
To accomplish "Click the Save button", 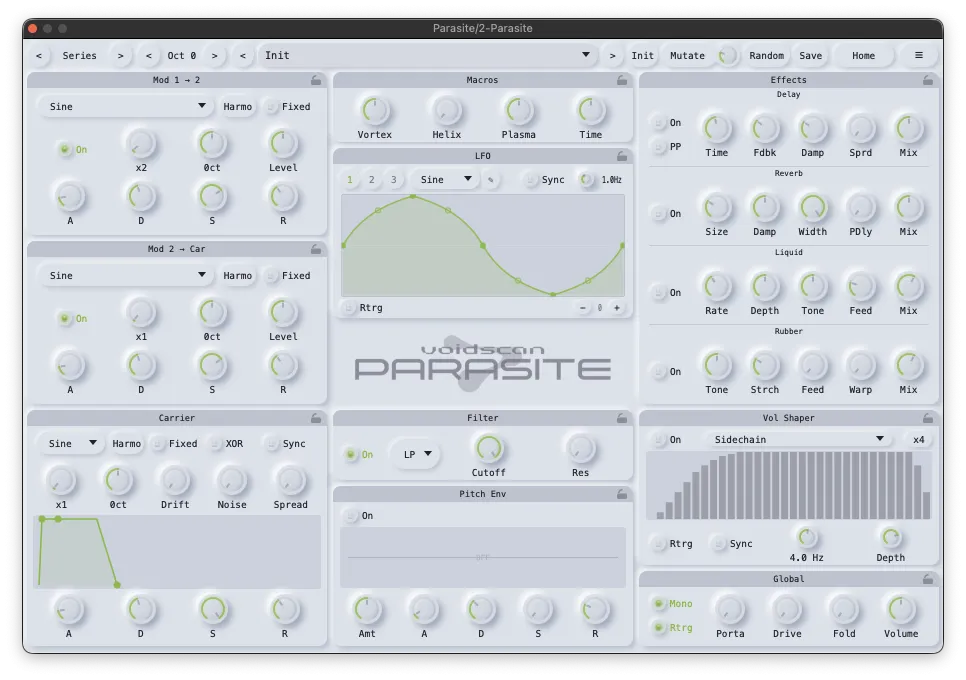I will [811, 55].
